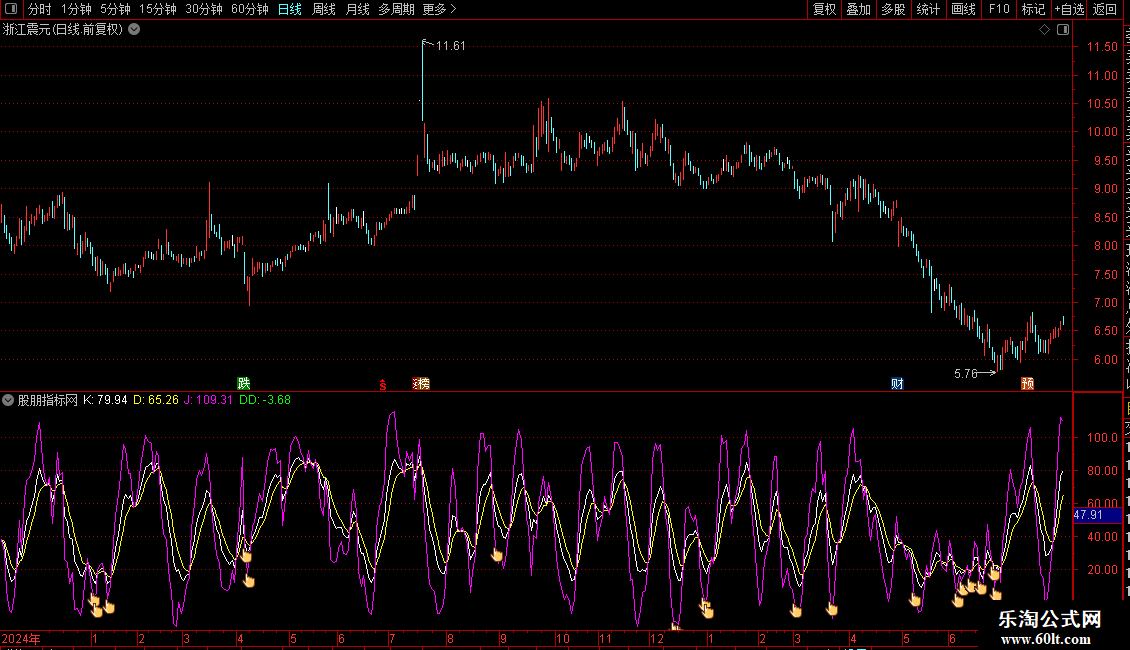This screenshot has height=650, width=1130.
Task: Click the orange 预 event marker
Action: click(x=1028, y=383)
